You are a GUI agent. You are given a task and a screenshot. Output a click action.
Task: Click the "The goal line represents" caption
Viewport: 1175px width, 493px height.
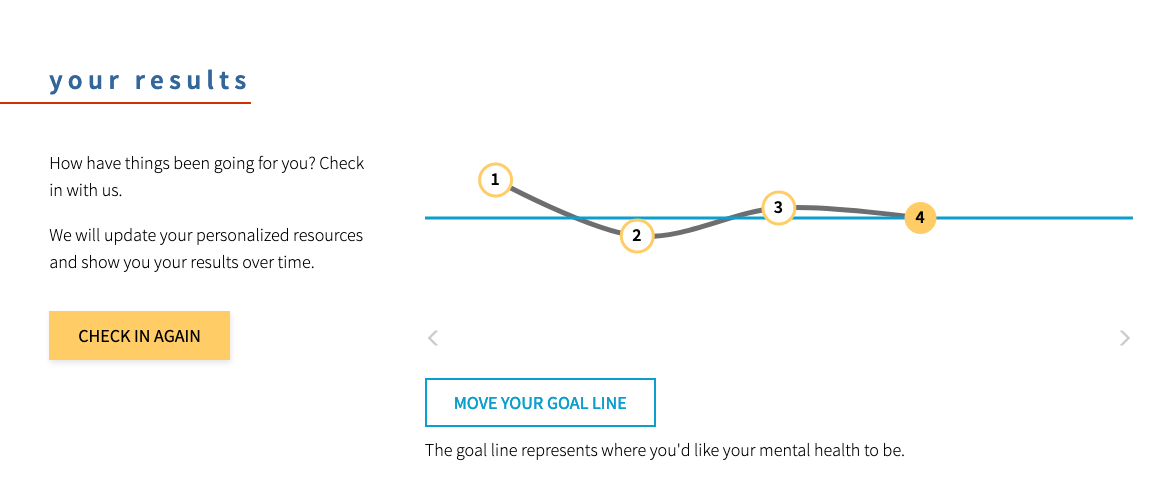click(x=665, y=451)
